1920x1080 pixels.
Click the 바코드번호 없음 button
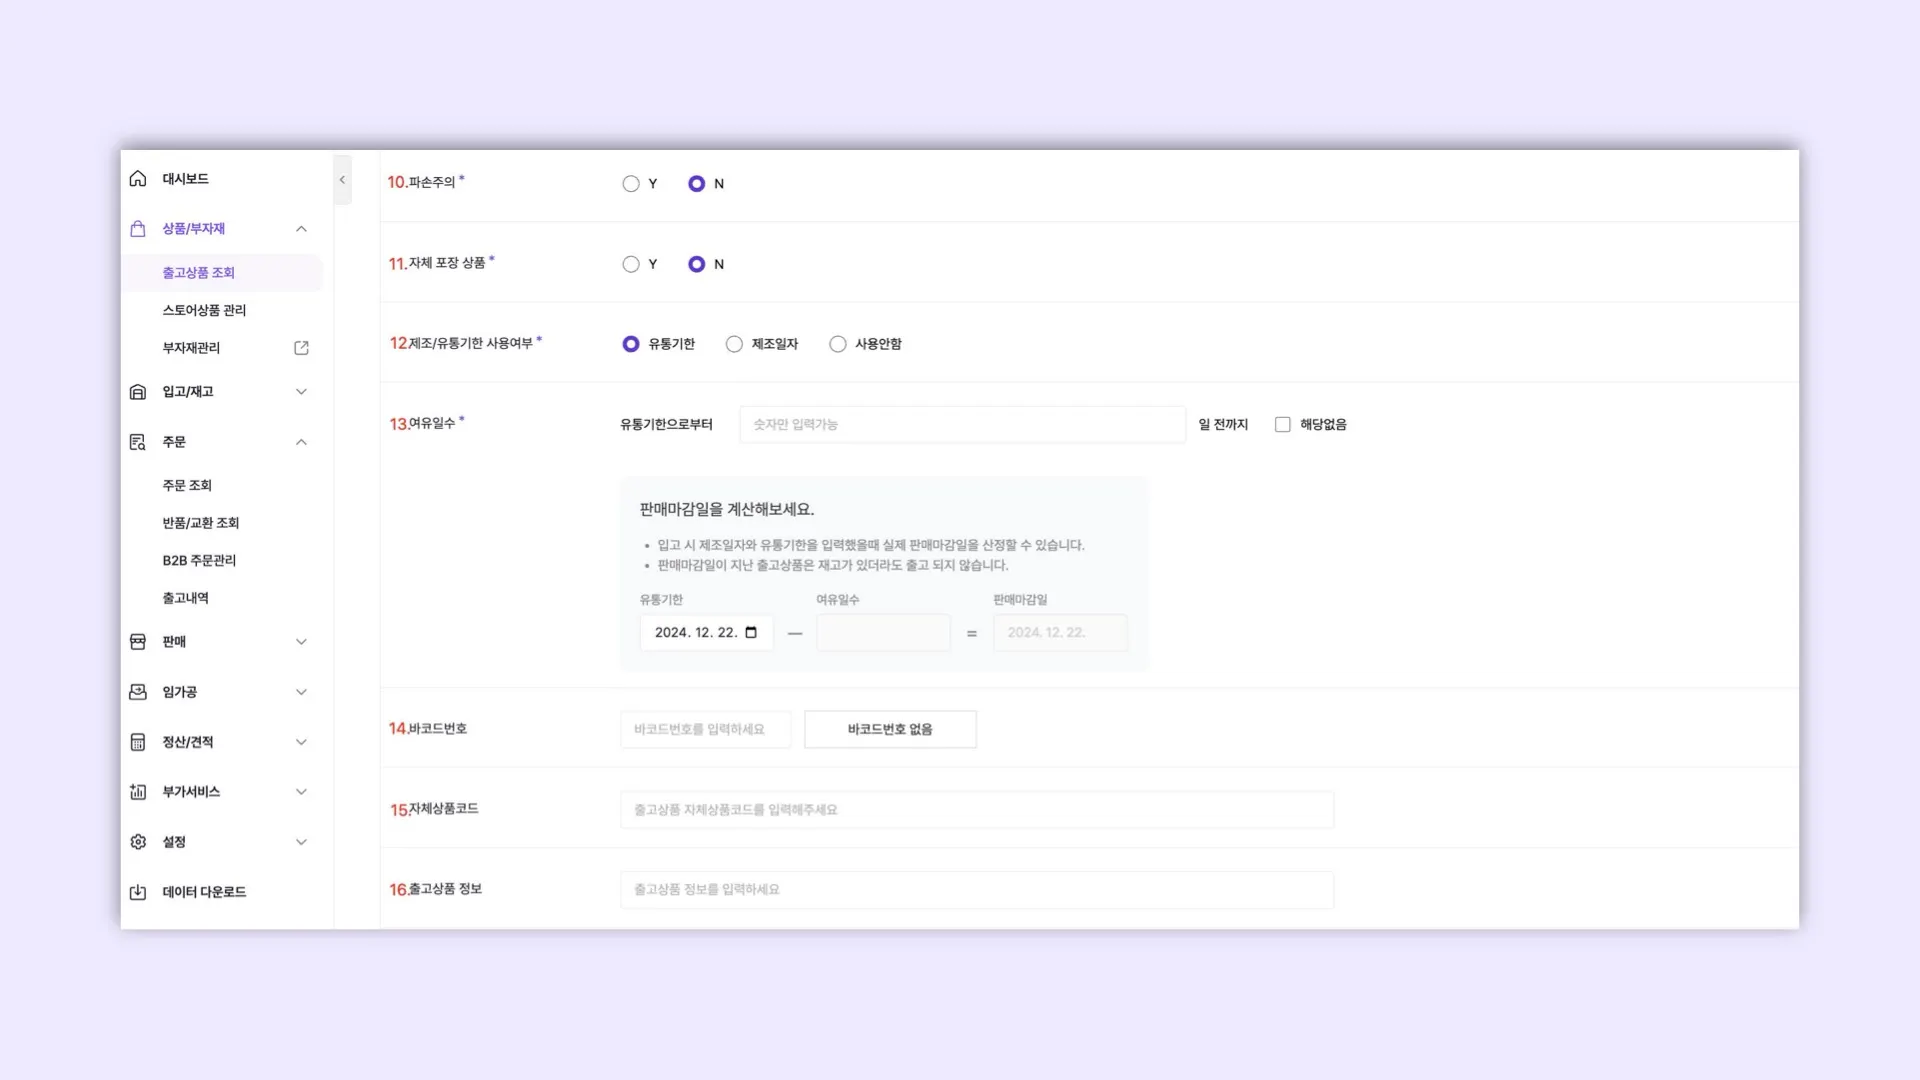[x=890, y=730]
